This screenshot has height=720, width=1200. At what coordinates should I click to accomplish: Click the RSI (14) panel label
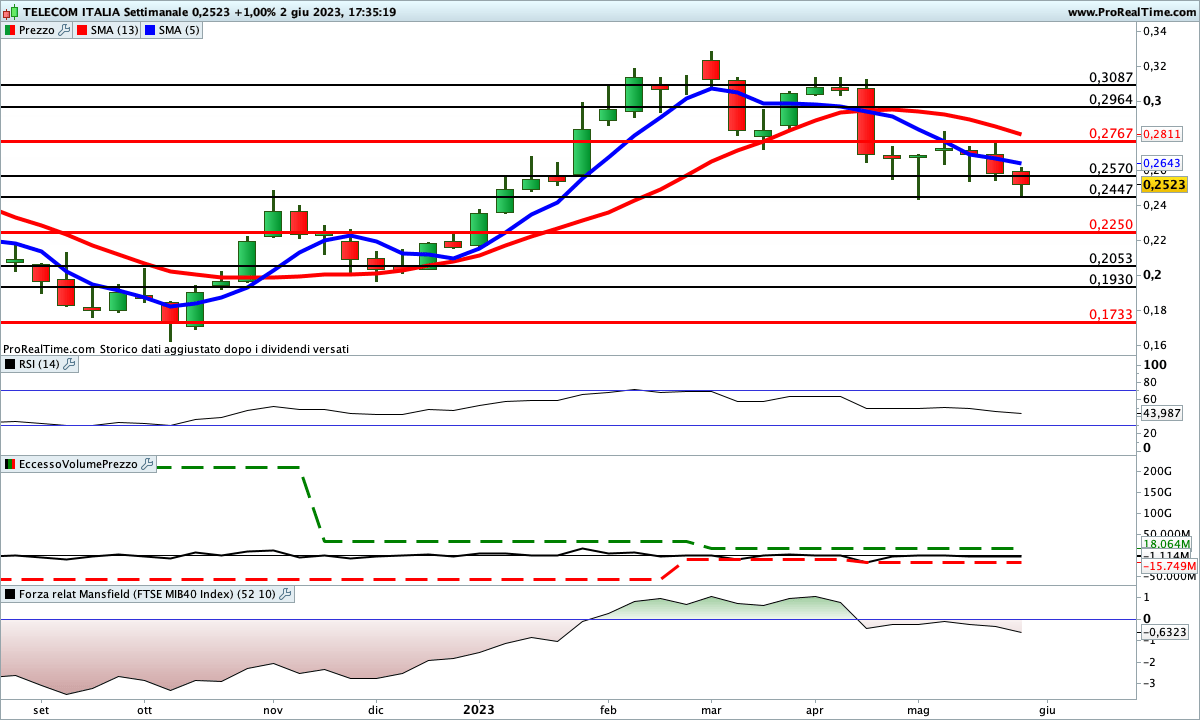click(40, 364)
